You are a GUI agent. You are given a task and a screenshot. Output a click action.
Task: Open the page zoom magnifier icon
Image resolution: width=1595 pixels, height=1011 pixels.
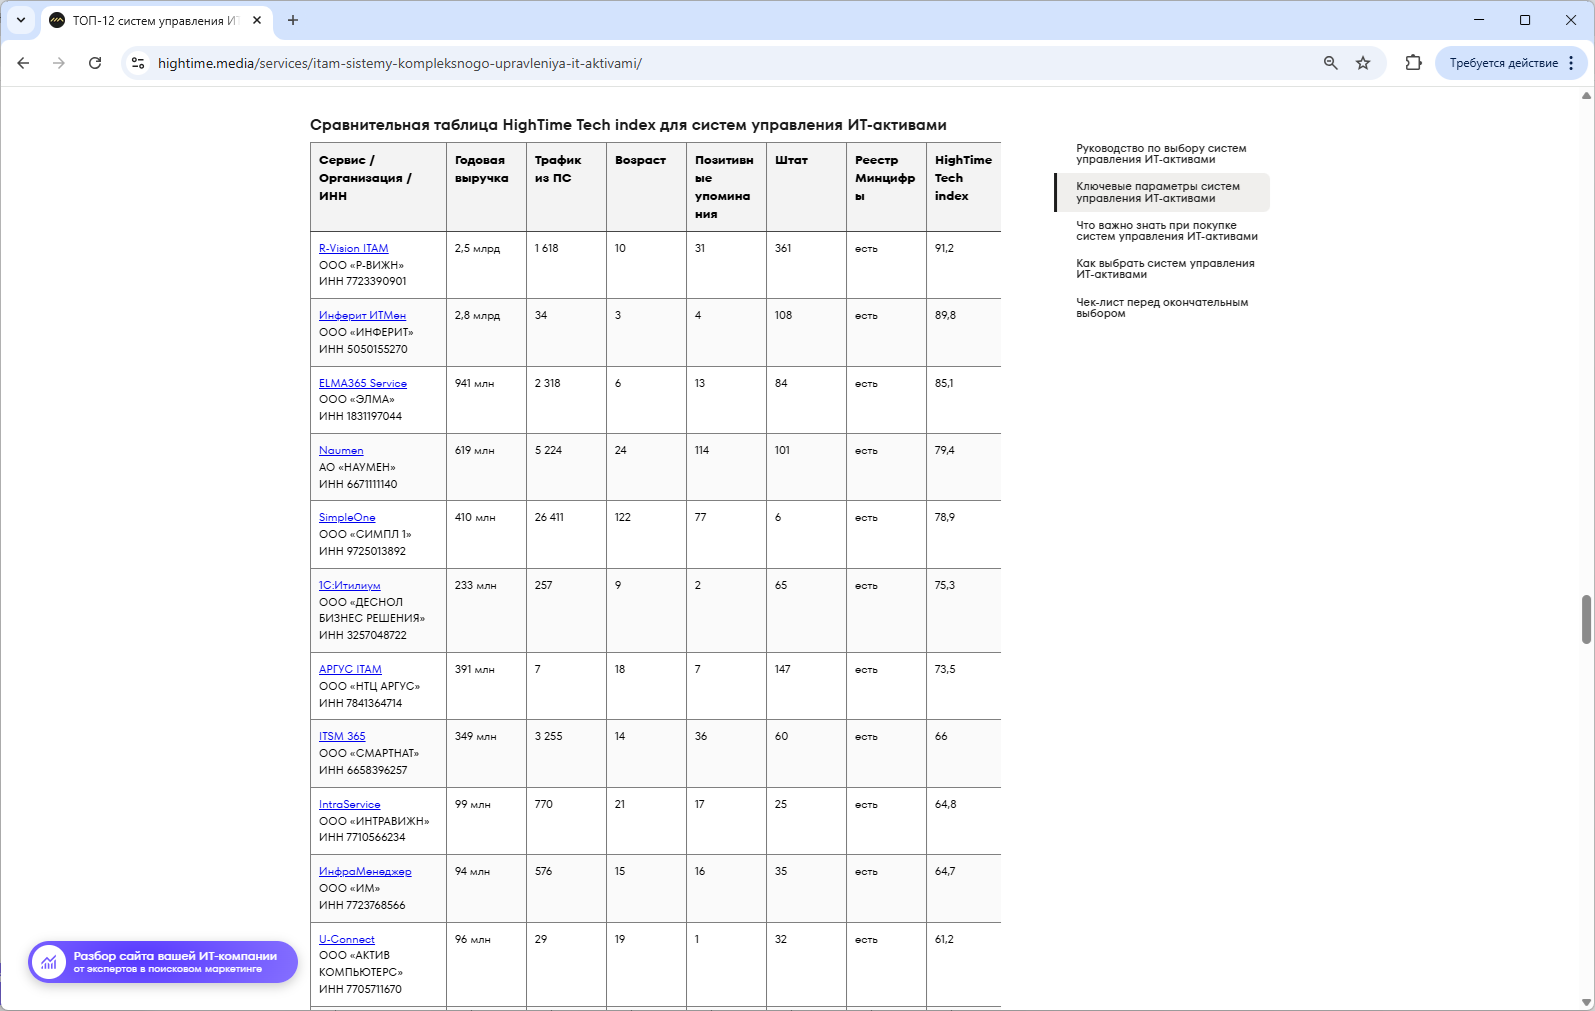[1331, 63]
